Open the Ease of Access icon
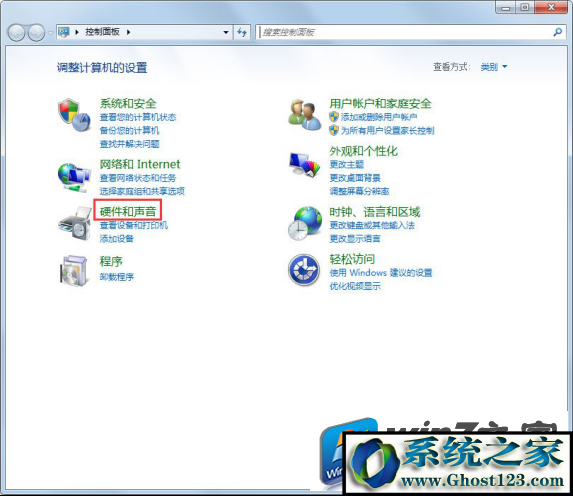This screenshot has width=573, height=496. tap(304, 270)
